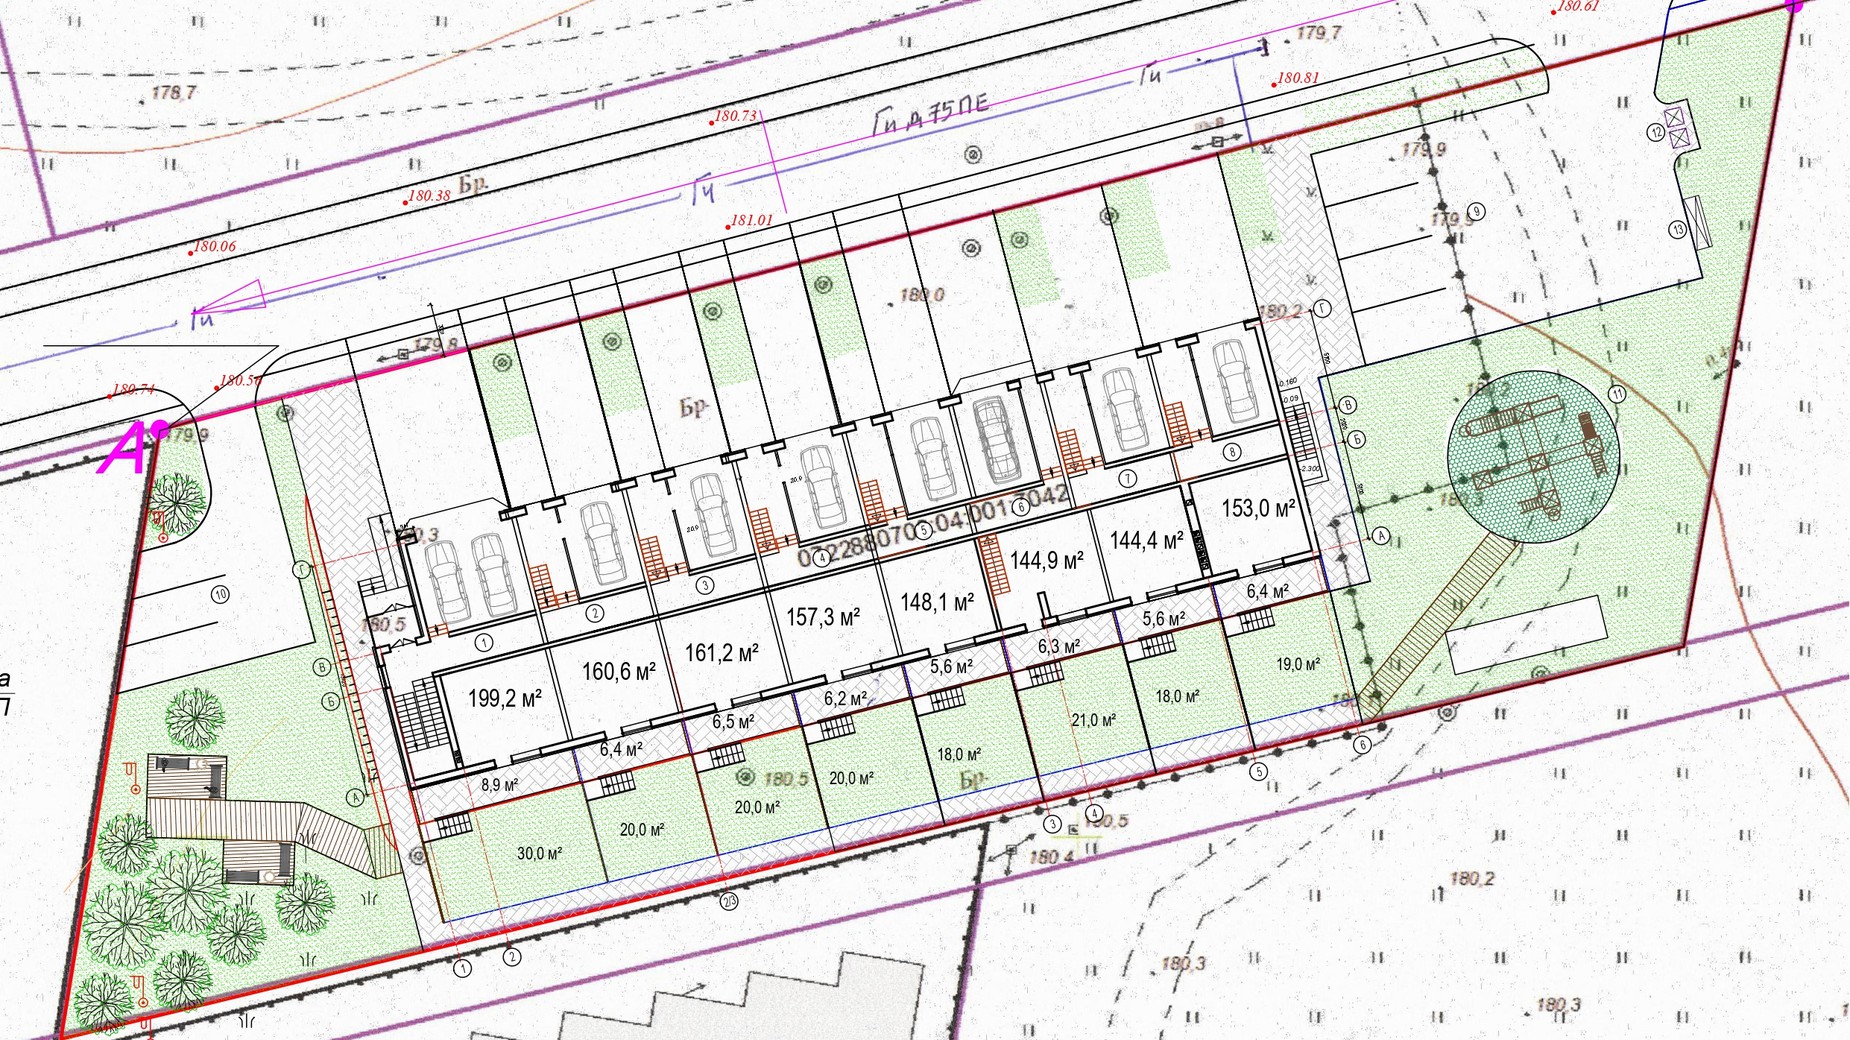Select the circled number 13 marker
This screenshot has height=1040, width=1850.
point(1677,230)
